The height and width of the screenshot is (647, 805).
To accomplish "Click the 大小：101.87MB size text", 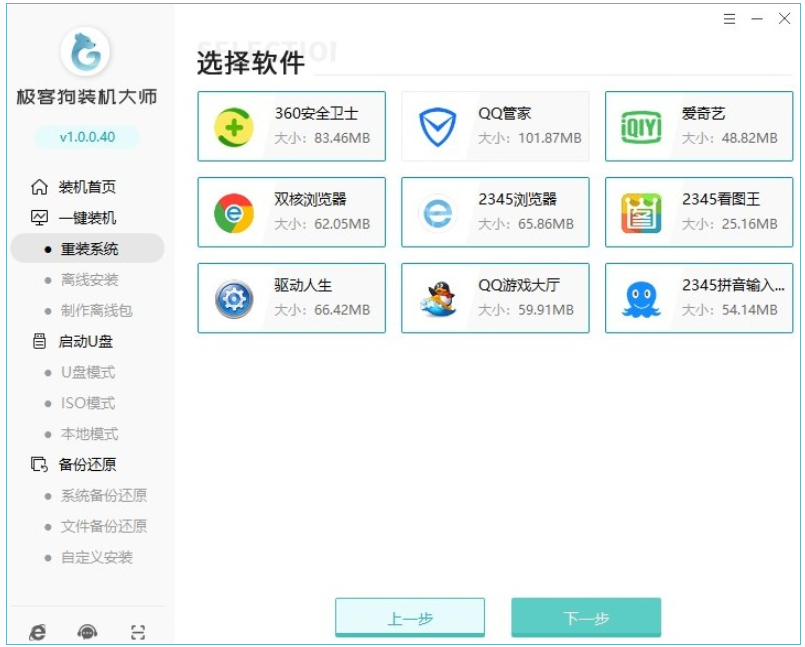I will click(x=530, y=138).
